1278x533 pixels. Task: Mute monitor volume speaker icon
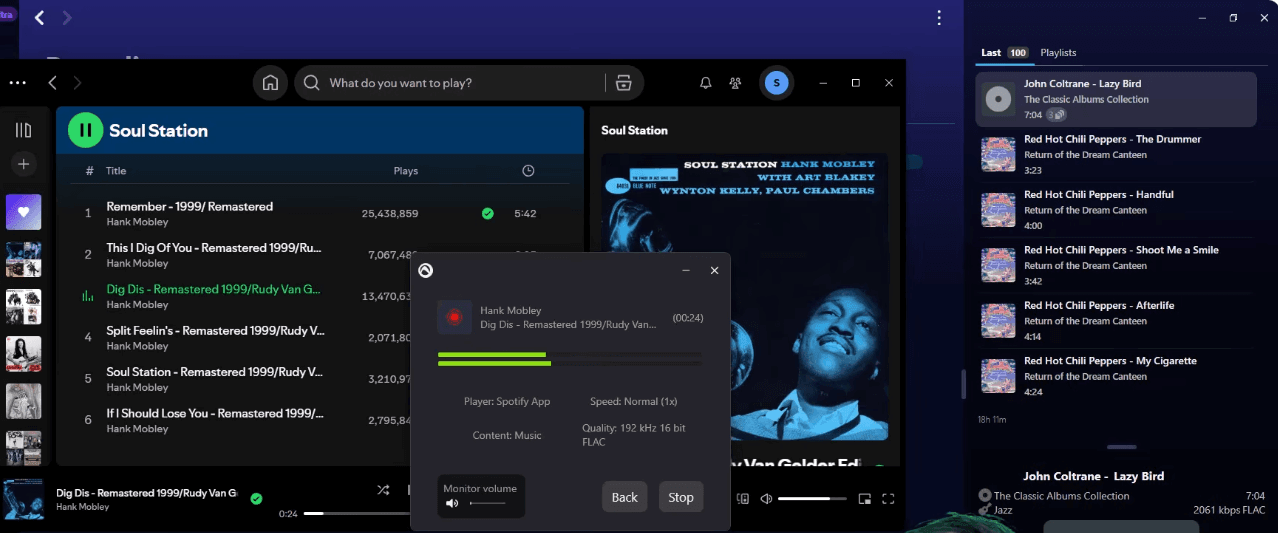tap(452, 503)
